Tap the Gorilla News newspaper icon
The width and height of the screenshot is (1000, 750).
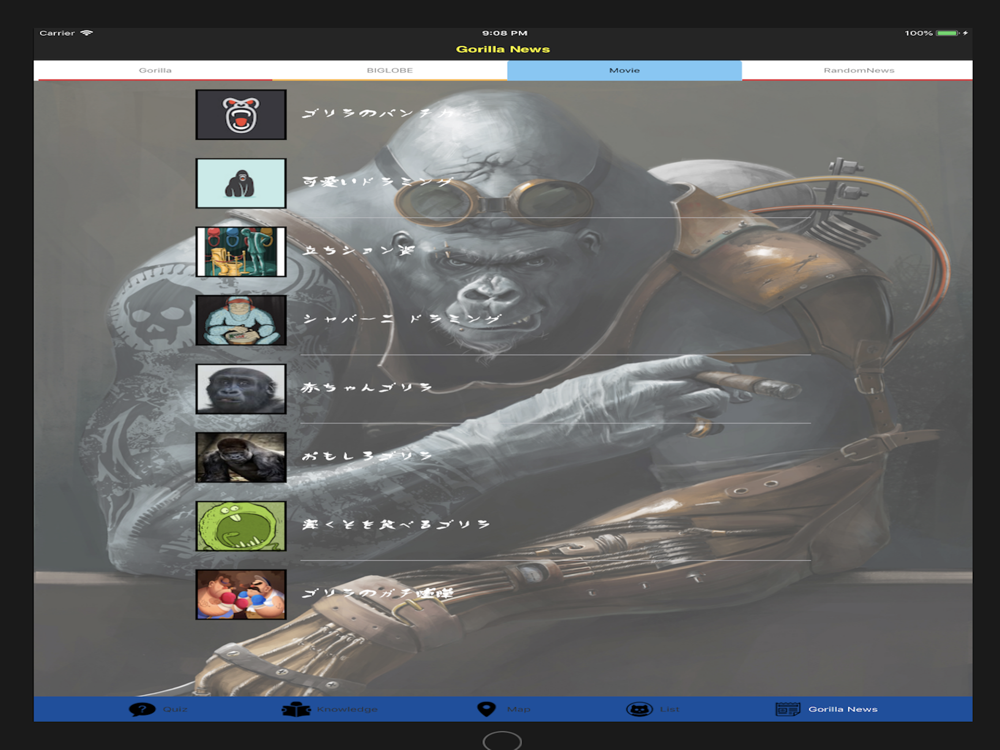tap(788, 709)
